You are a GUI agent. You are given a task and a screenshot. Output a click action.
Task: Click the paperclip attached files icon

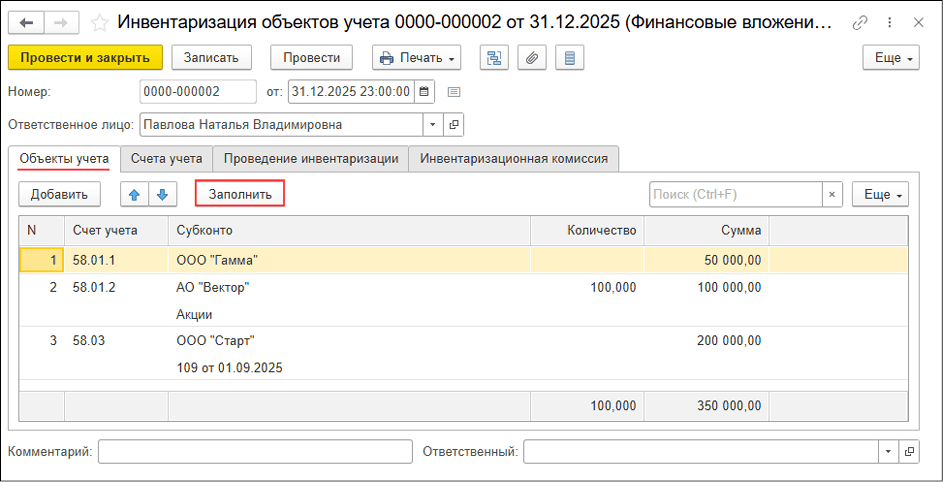click(x=532, y=58)
